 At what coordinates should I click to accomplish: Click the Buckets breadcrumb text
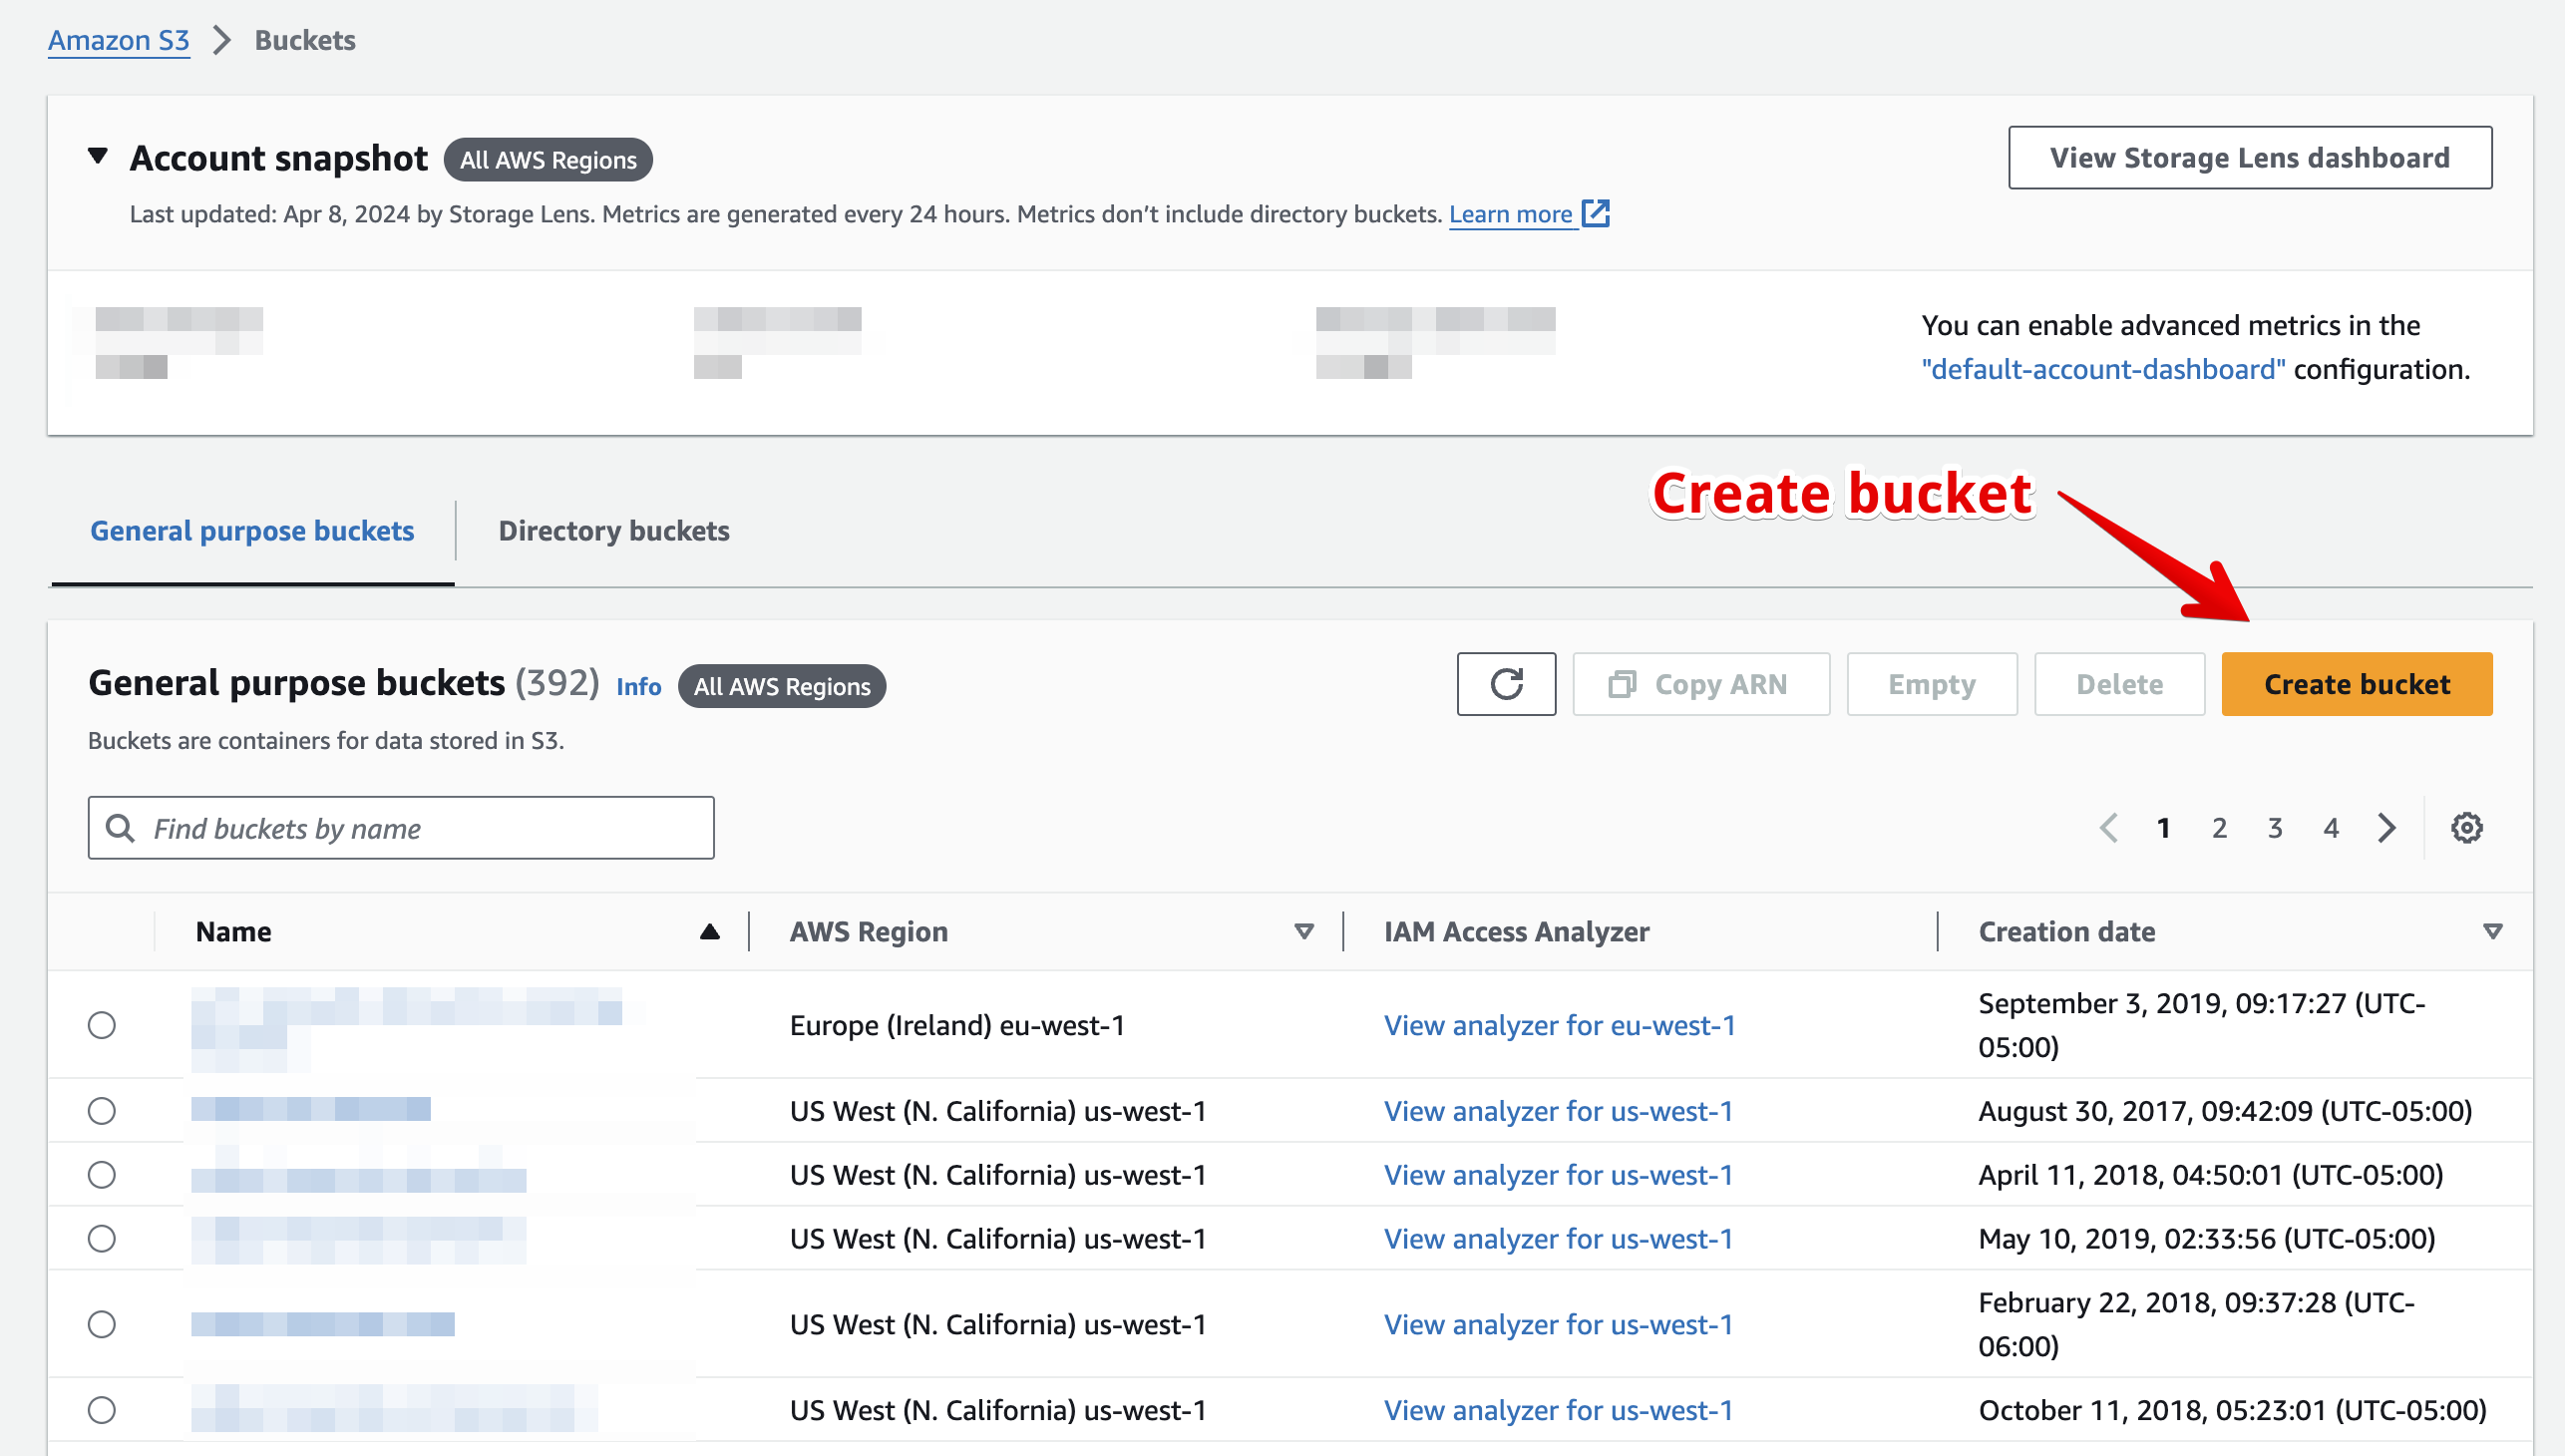point(304,40)
